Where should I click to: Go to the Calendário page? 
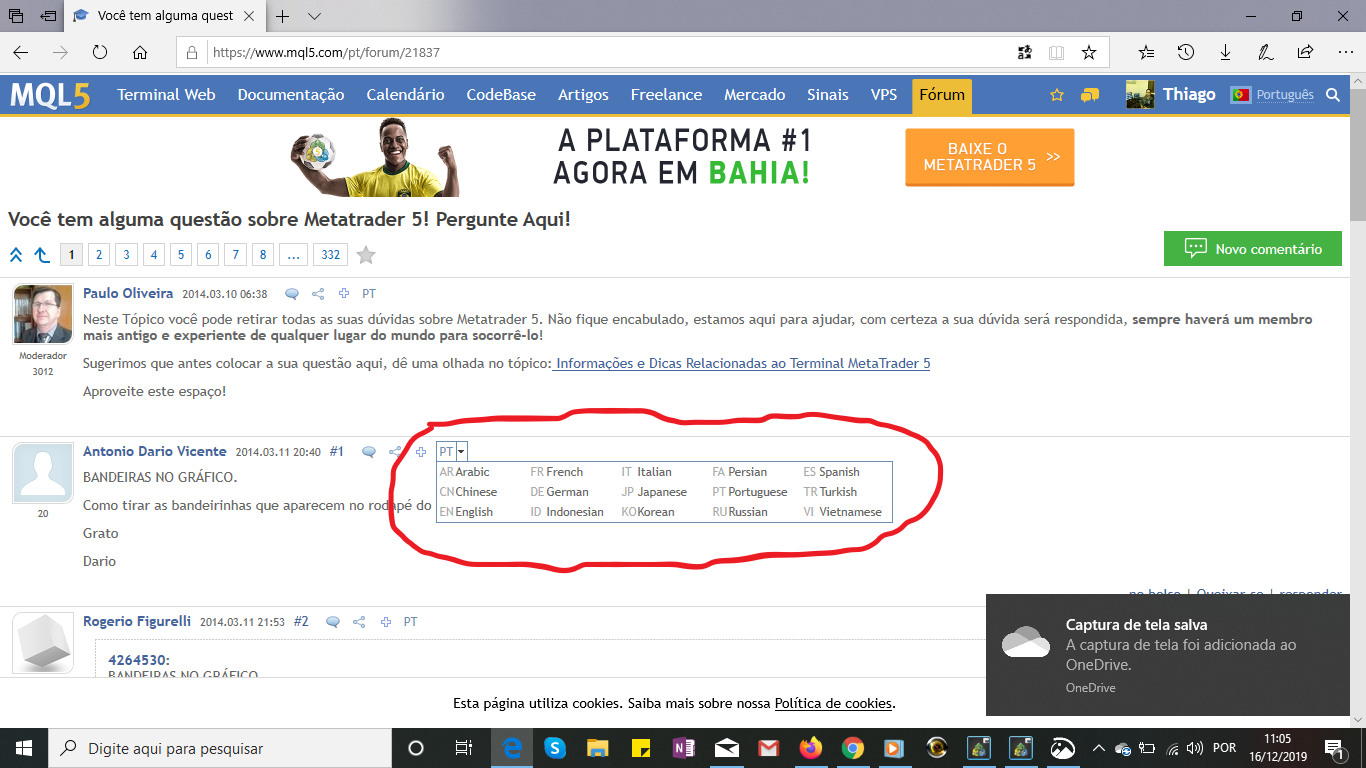click(405, 95)
